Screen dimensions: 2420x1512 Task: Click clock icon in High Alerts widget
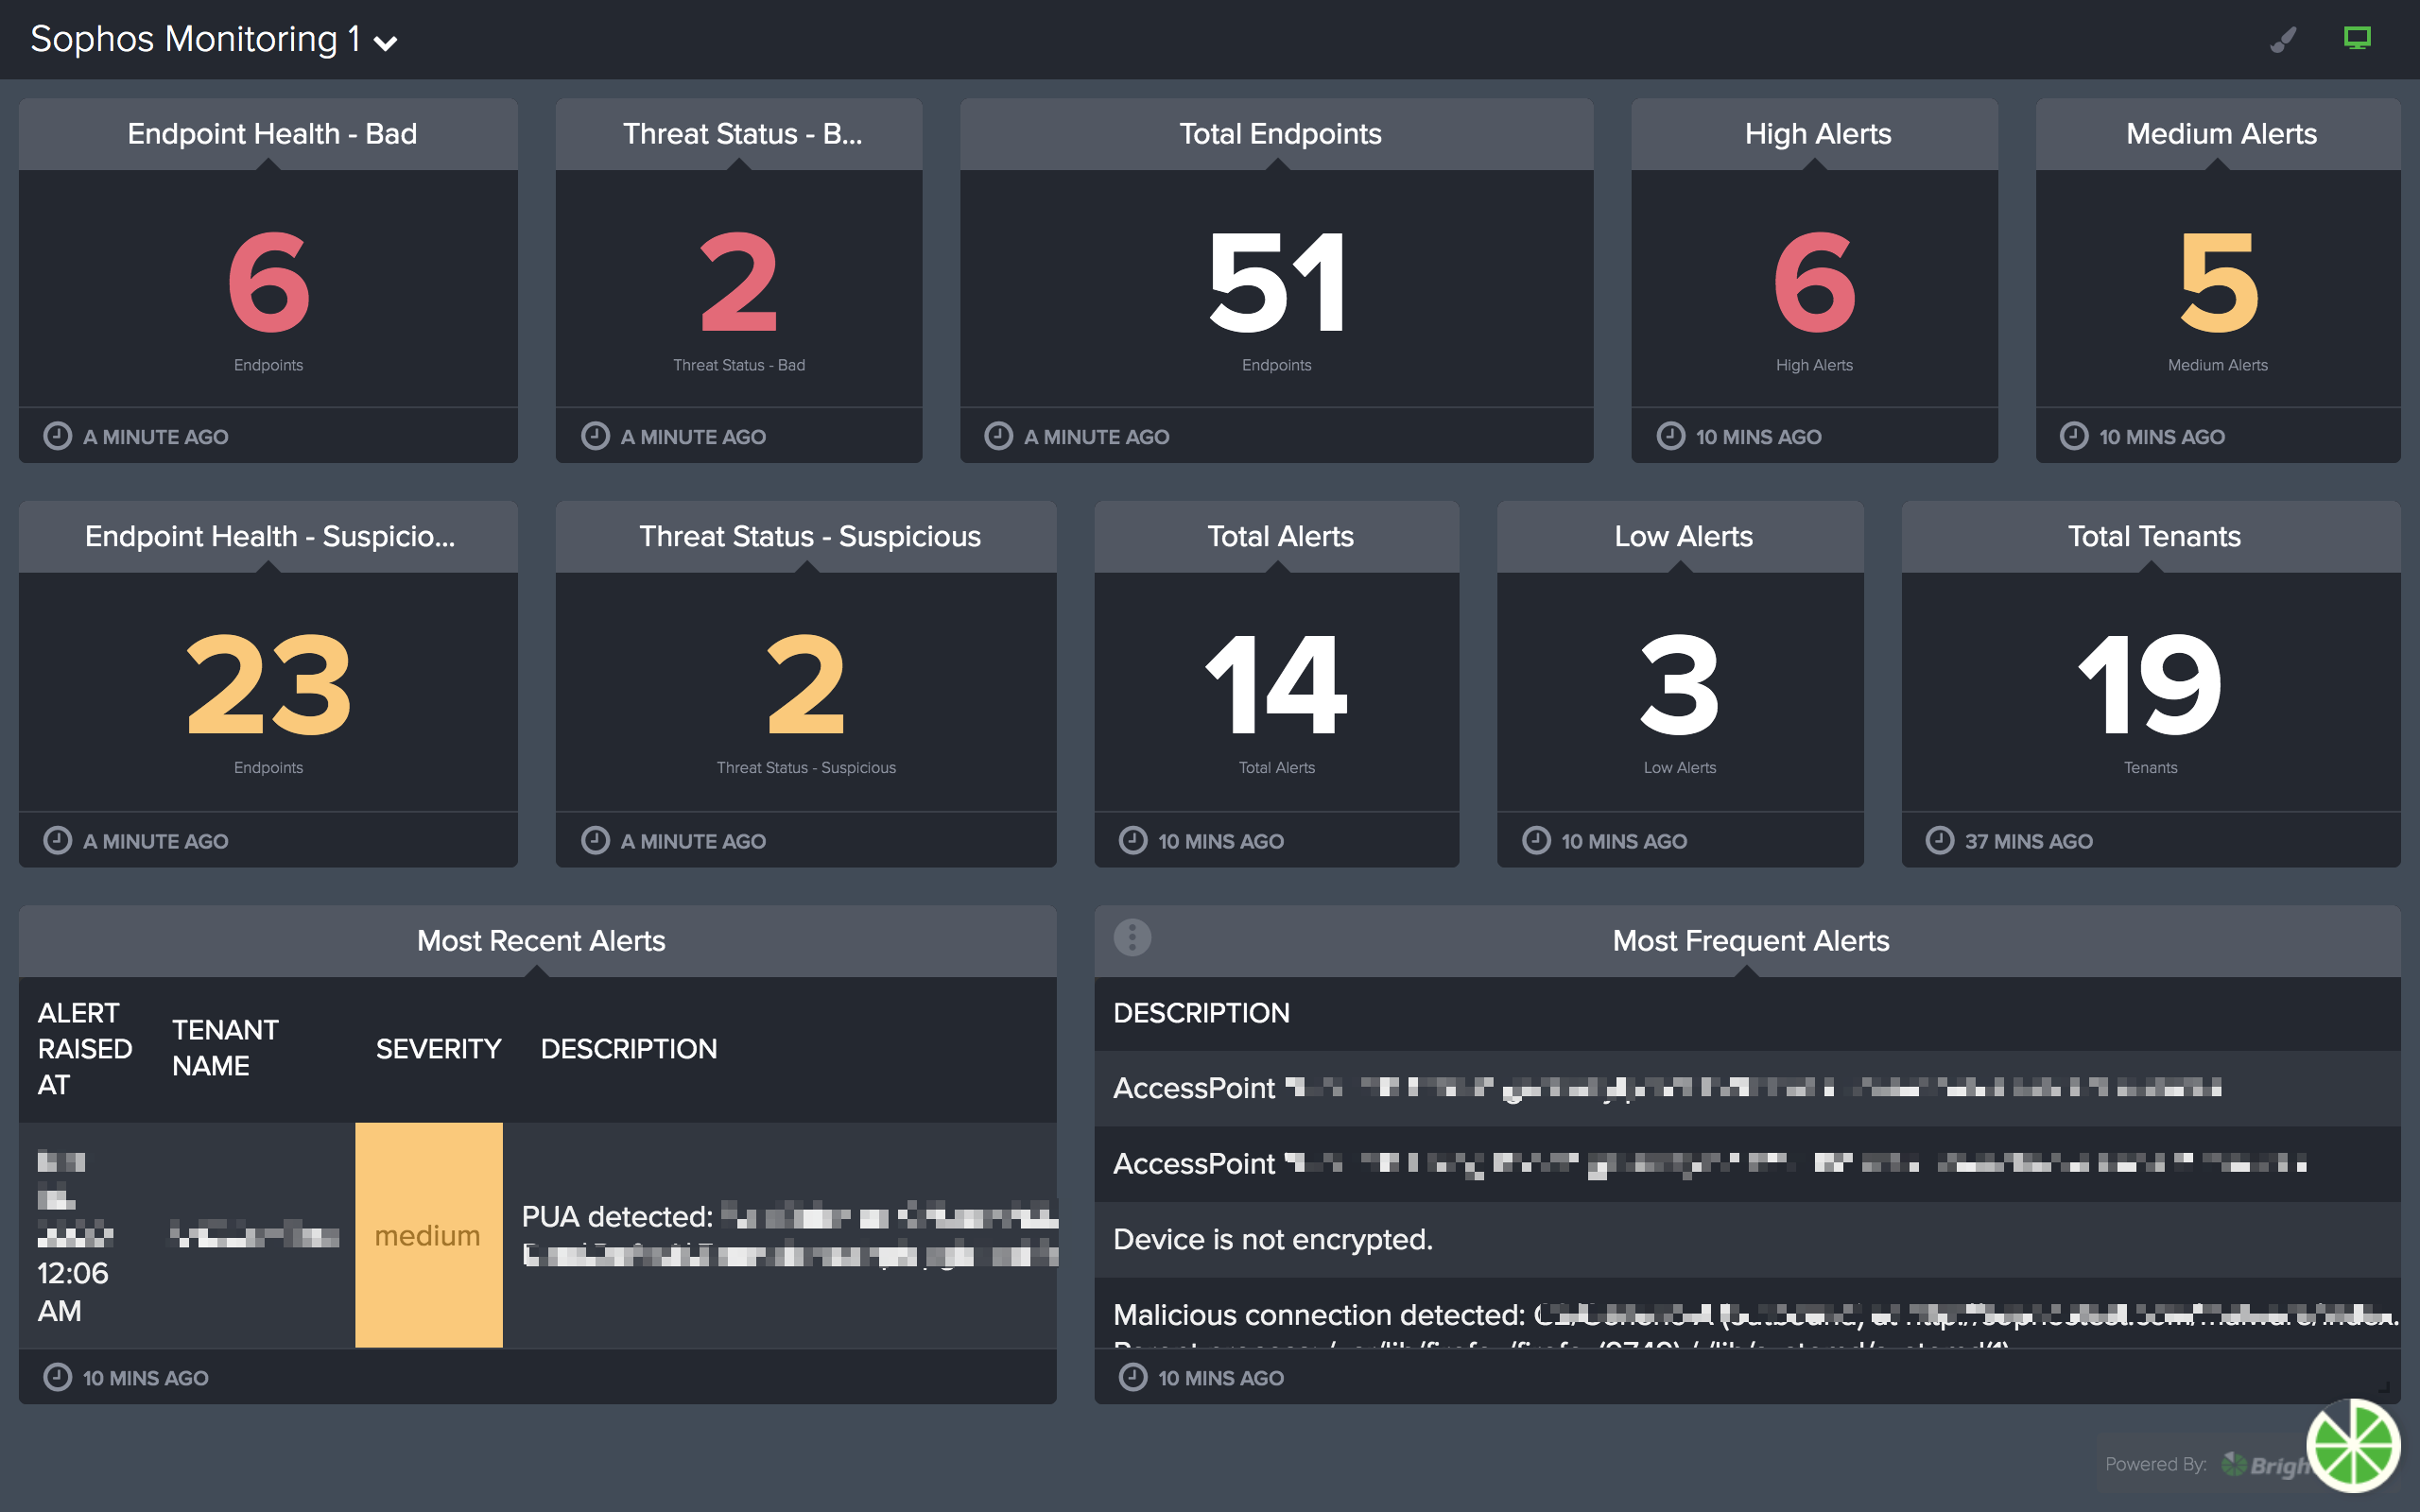(x=1670, y=436)
